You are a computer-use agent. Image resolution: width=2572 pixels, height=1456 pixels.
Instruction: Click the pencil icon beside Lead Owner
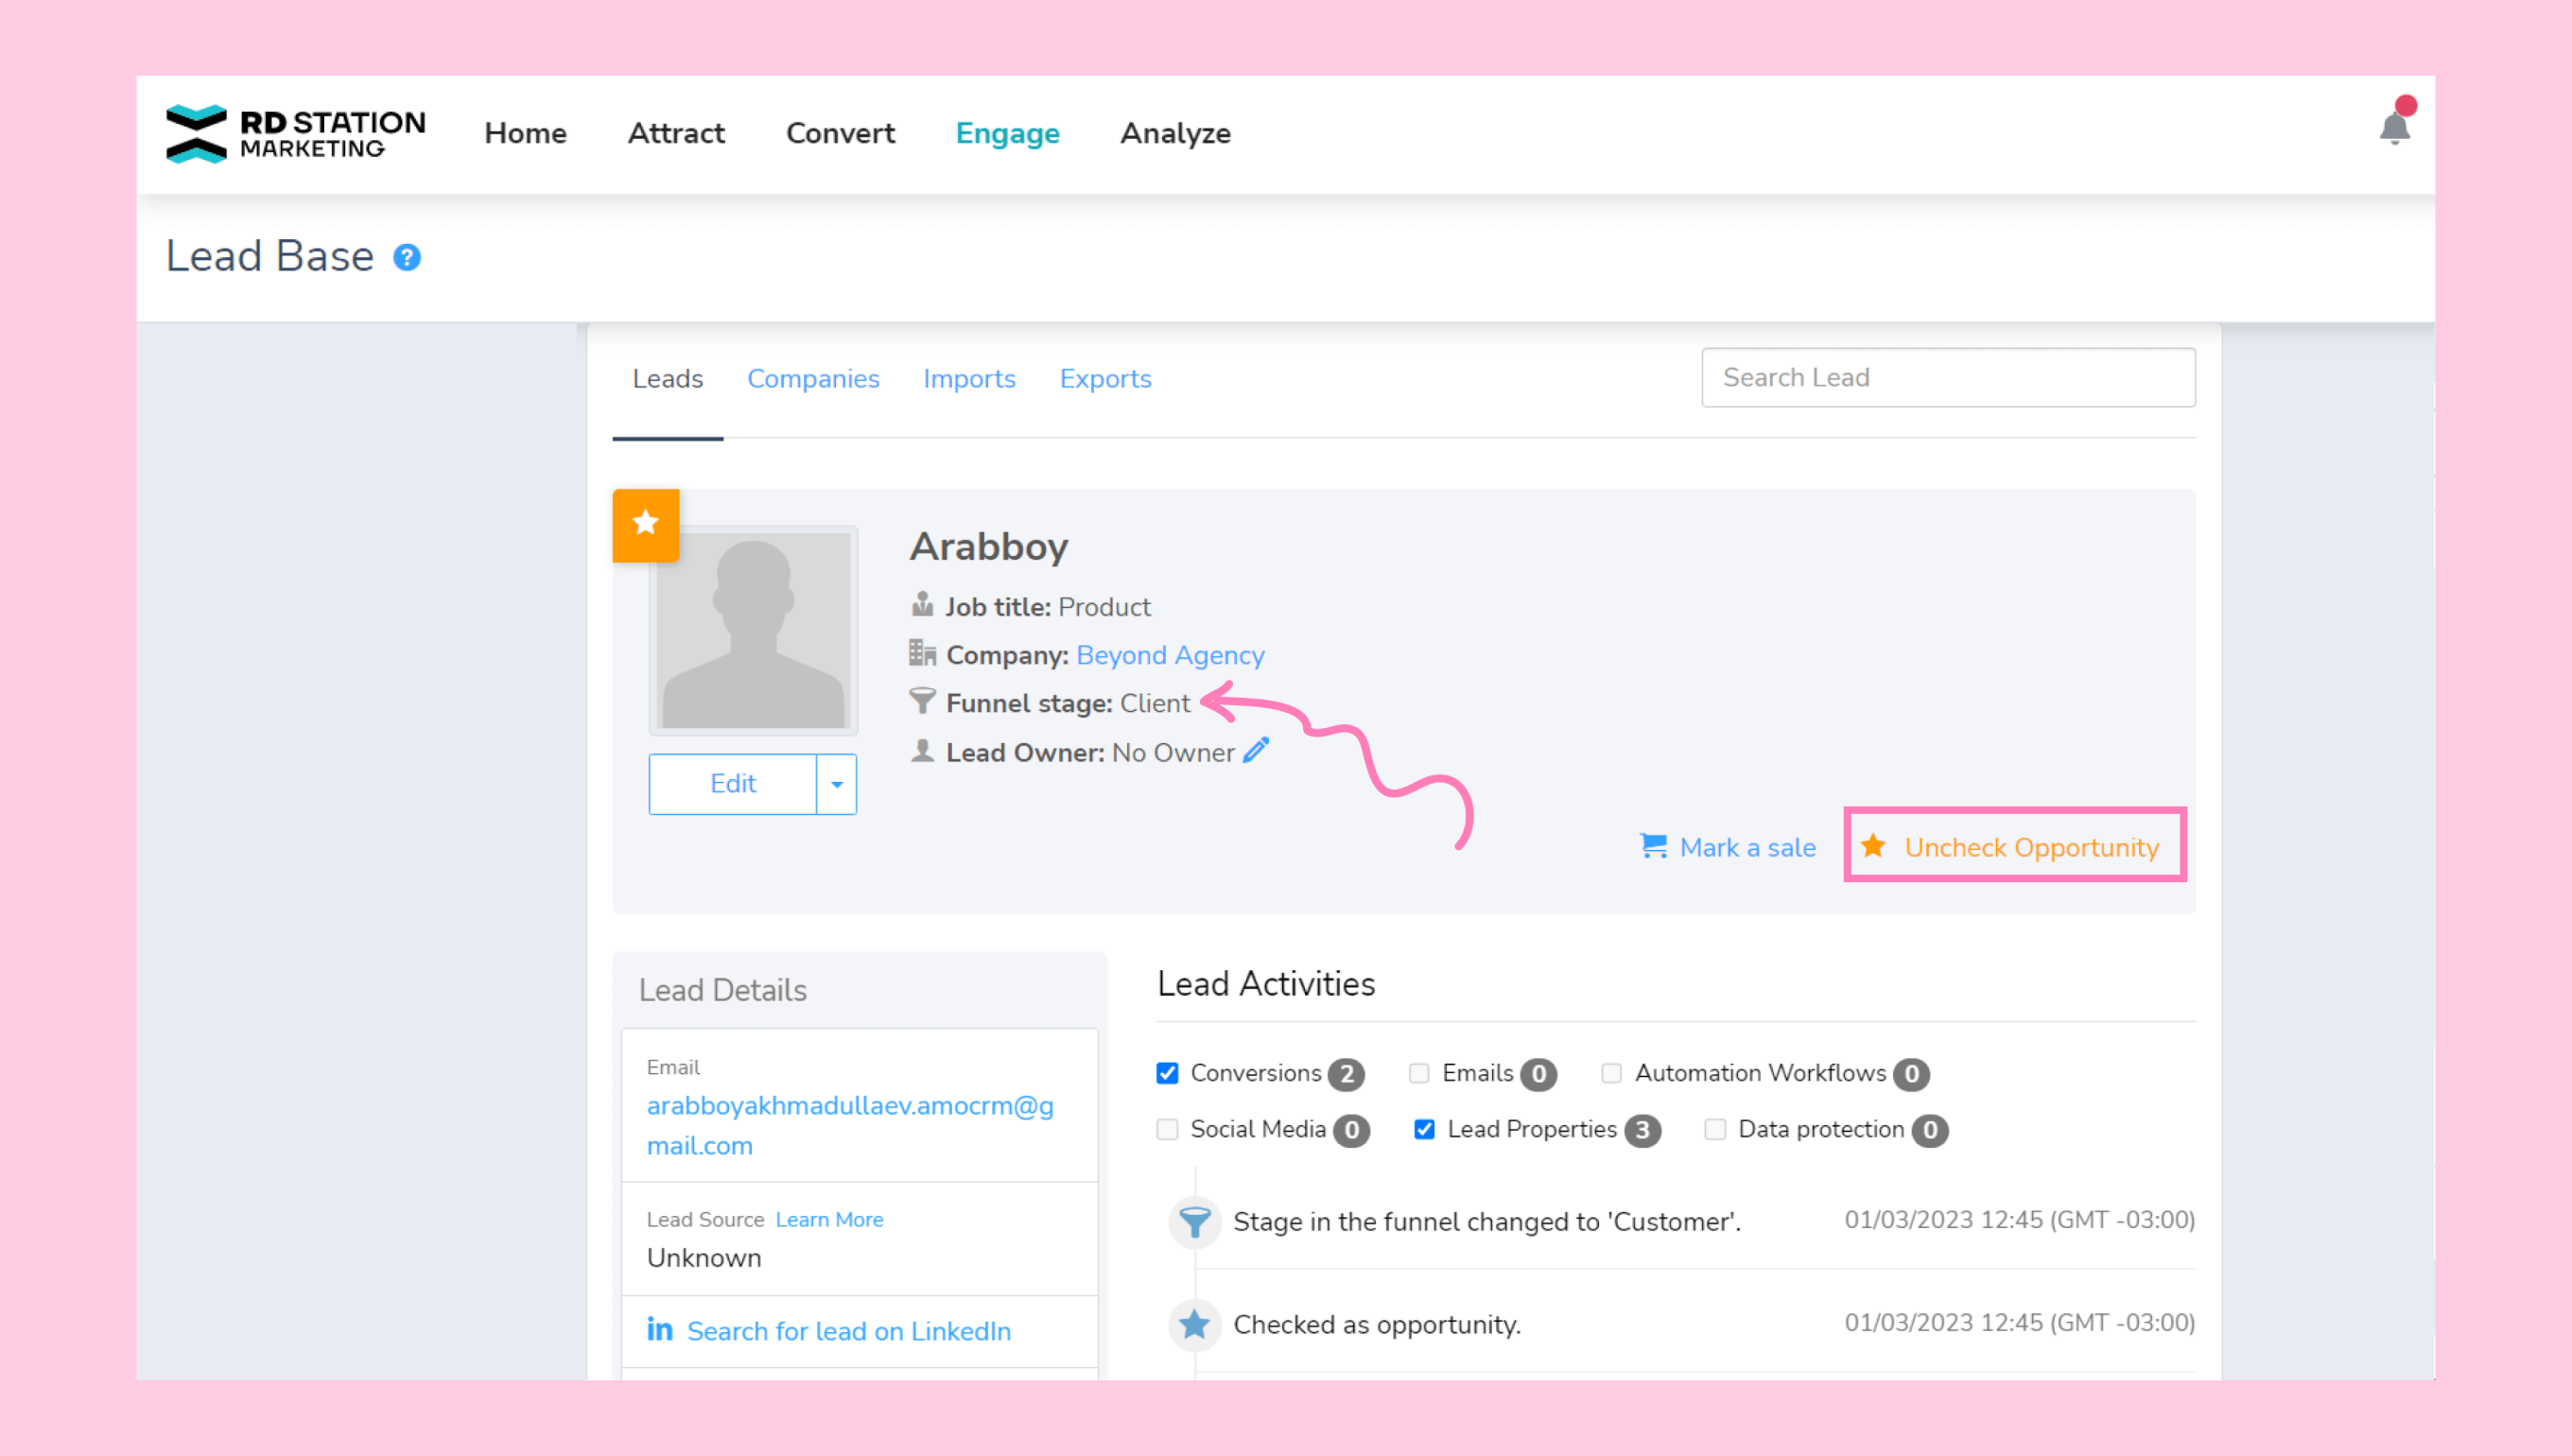(x=1256, y=751)
